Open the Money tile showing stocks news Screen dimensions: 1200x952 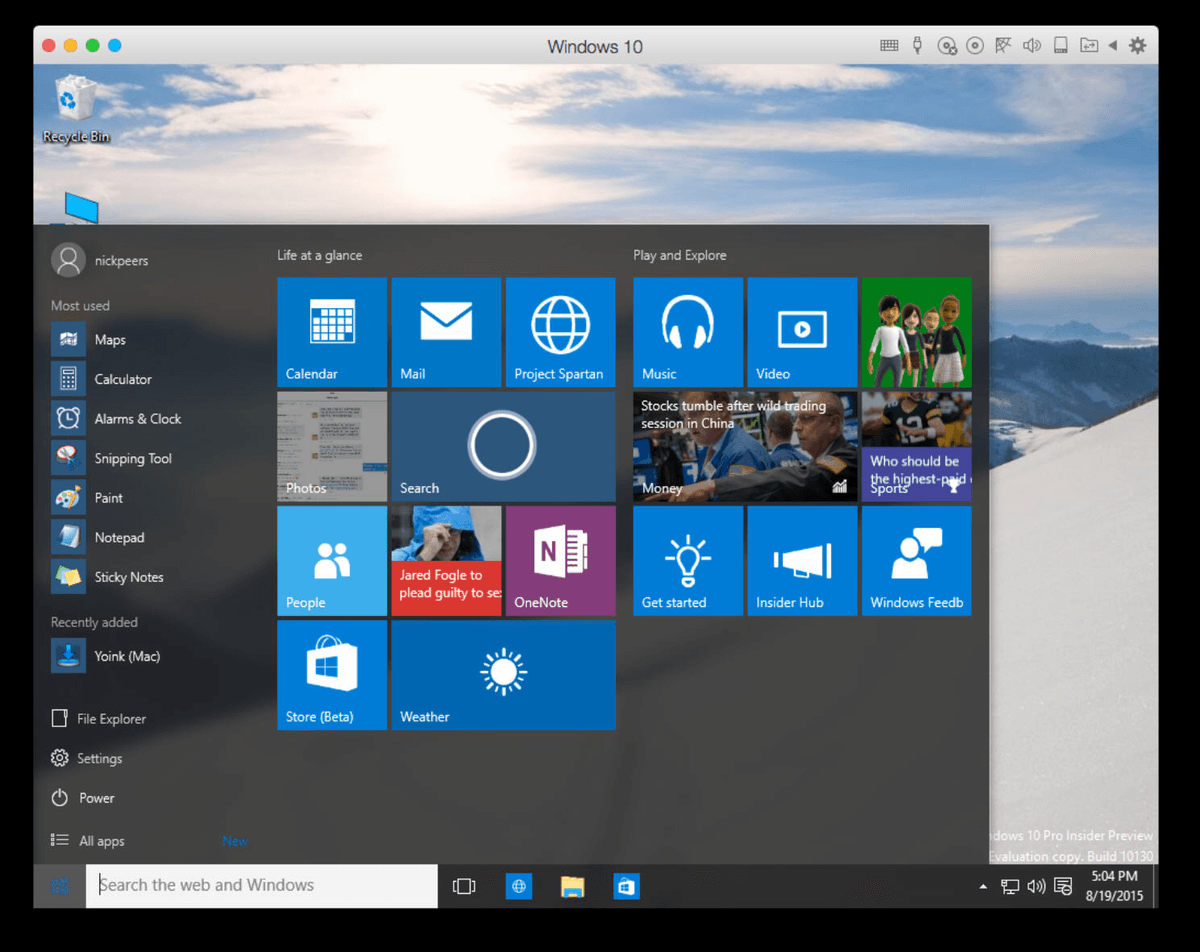pyautogui.click(x=744, y=446)
